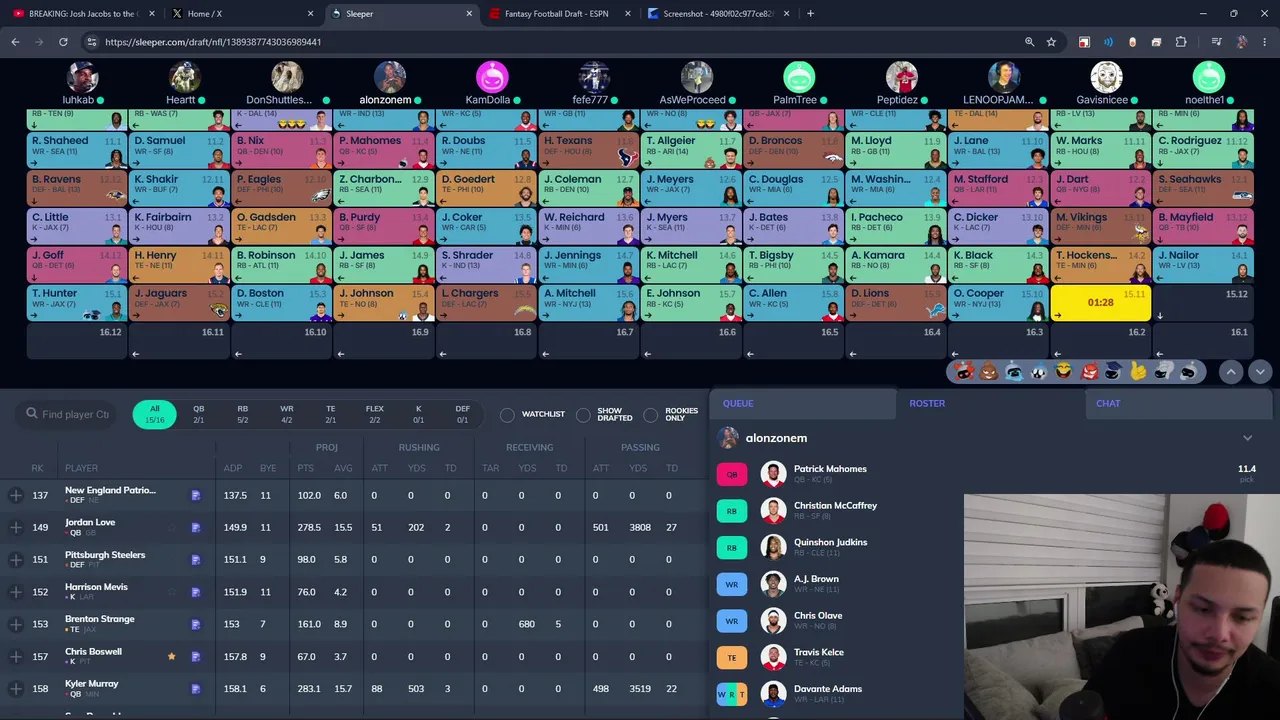1280x720 pixels.
Task: Star Harrison Mevis for the watchlist
Action: tap(171, 592)
